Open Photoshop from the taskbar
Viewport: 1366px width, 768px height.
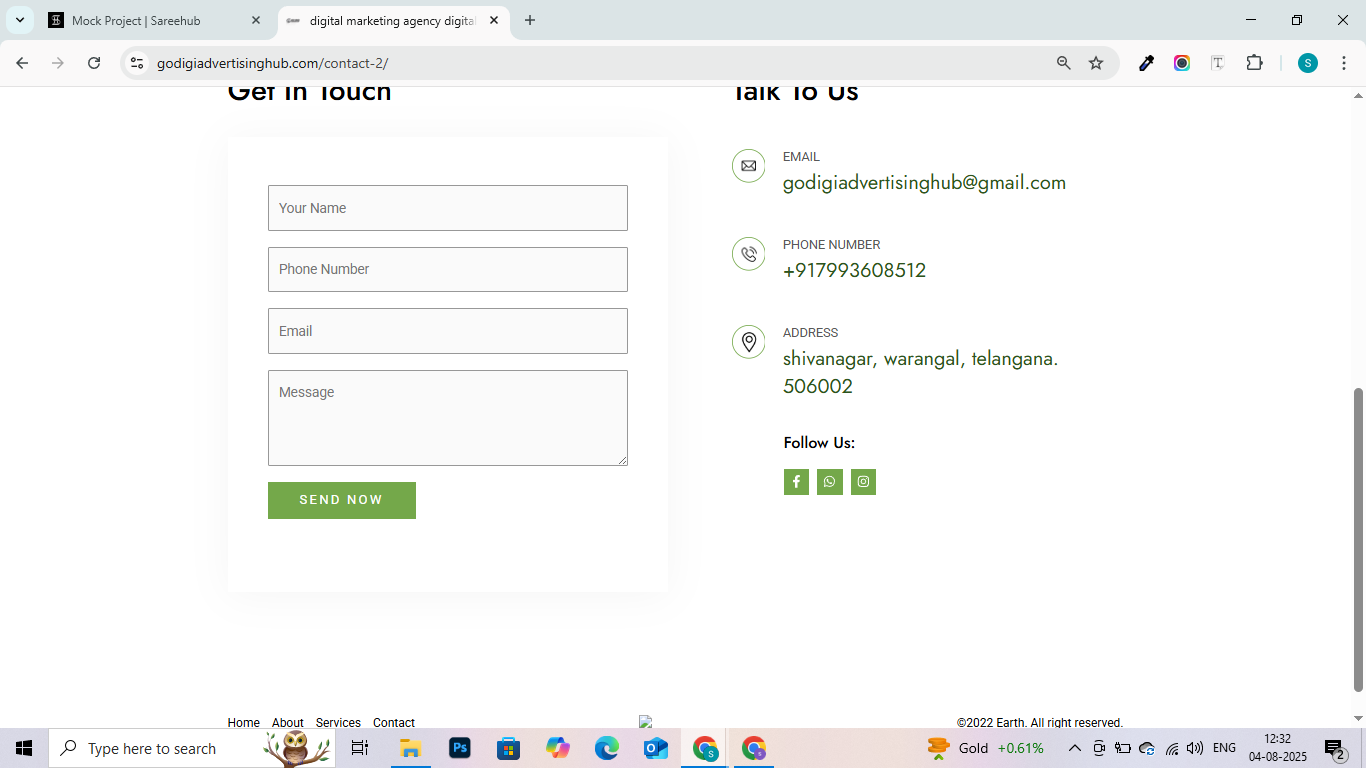tap(460, 748)
